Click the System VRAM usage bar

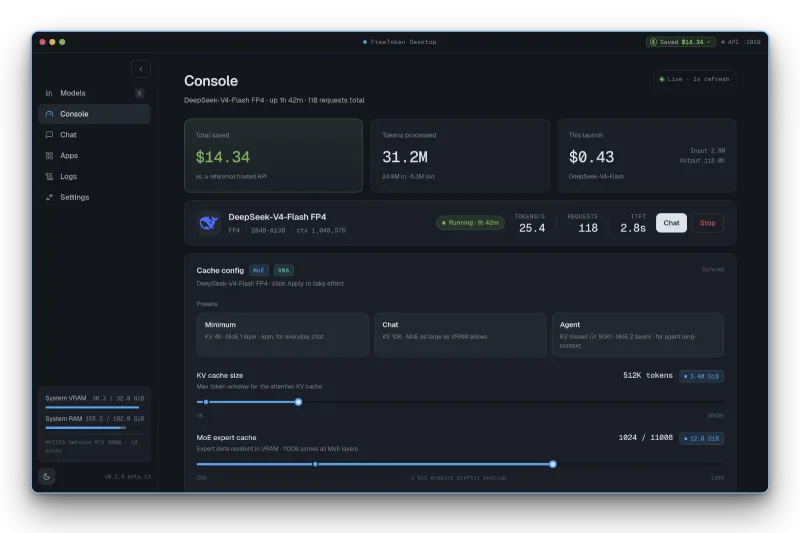pyautogui.click(x=95, y=408)
